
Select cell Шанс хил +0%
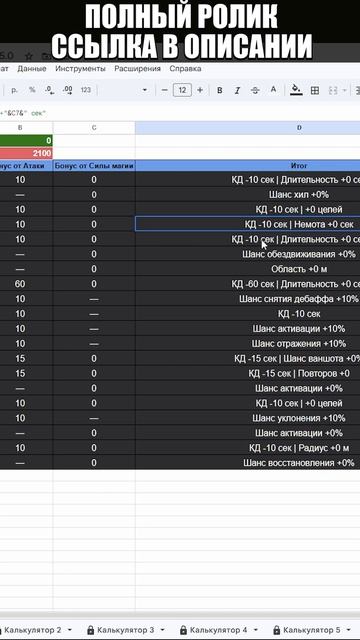coord(248,195)
